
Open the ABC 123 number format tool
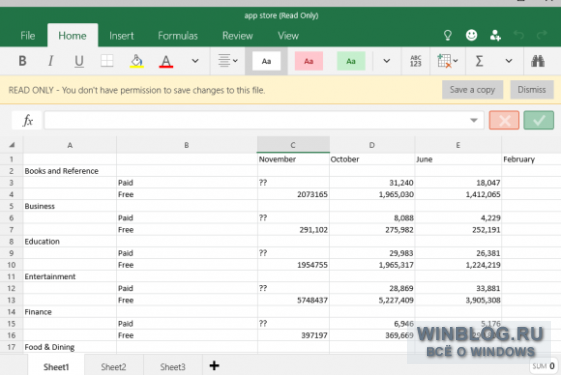click(415, 61)
